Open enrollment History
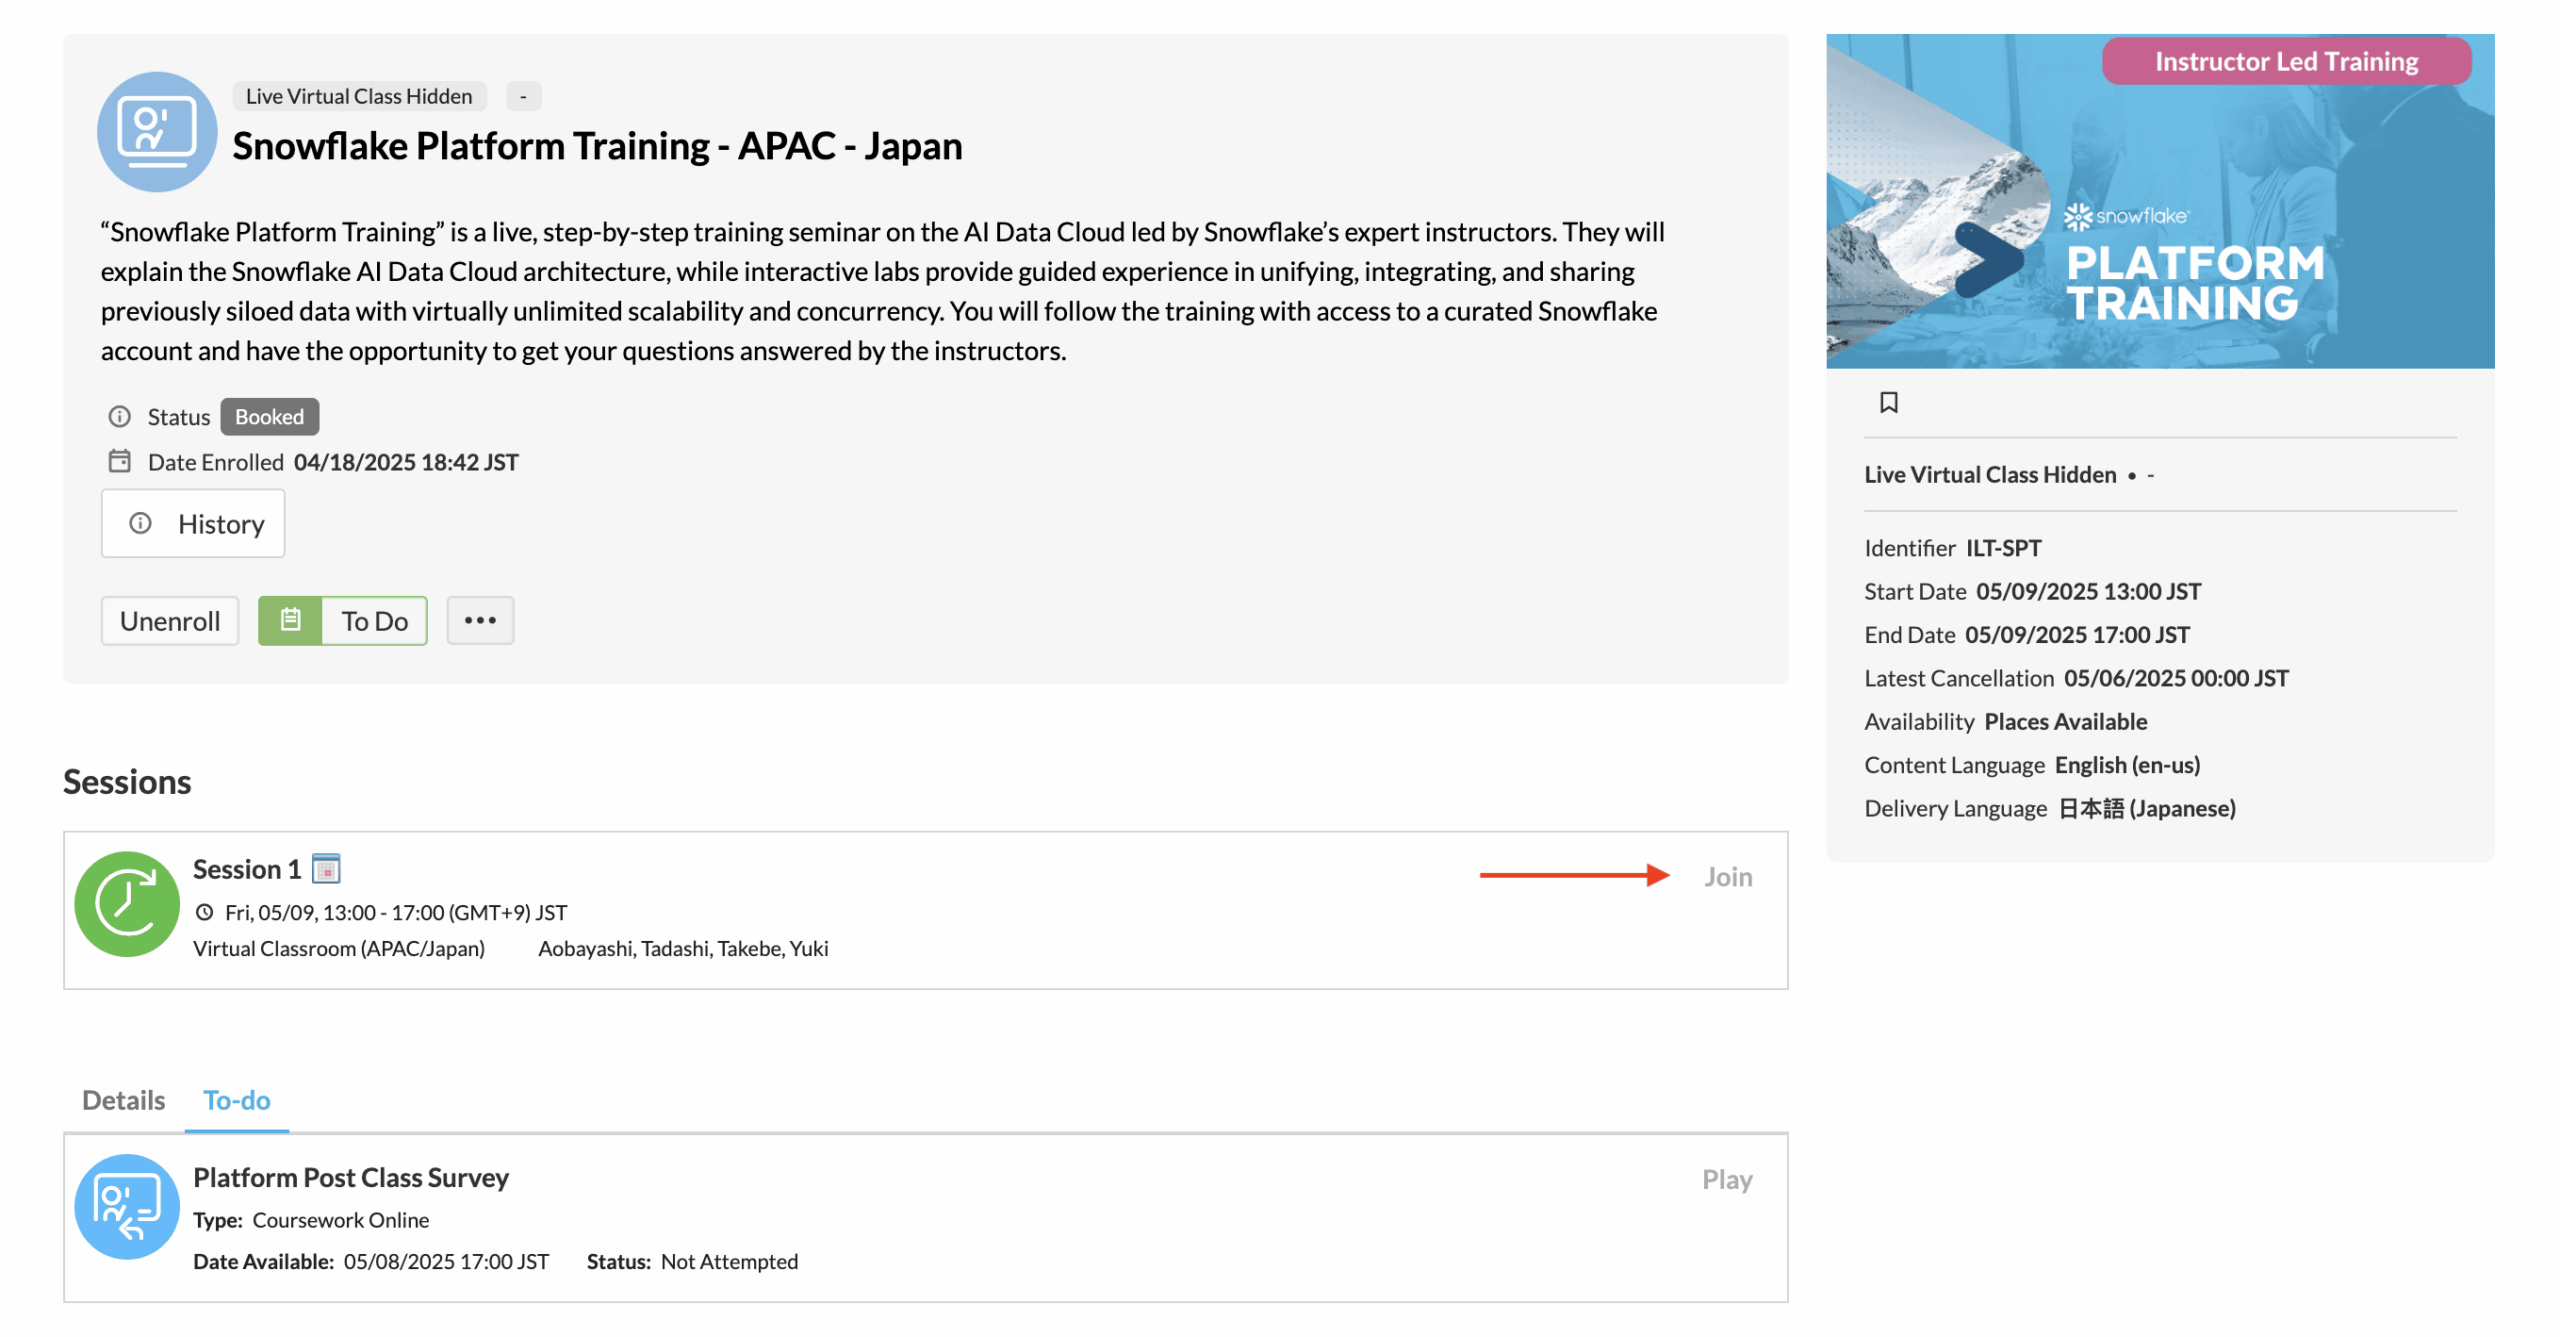Screen dimensions: 2560x1337 [x=193, y=523]
